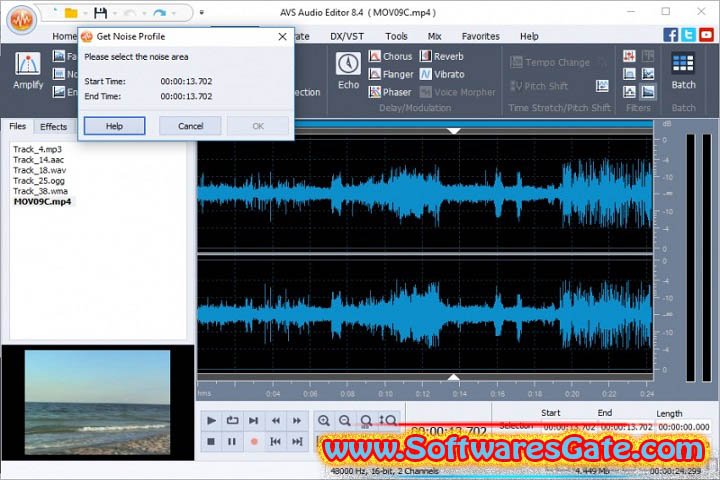
Task: Stop audio playback
Action: (211, 441)
